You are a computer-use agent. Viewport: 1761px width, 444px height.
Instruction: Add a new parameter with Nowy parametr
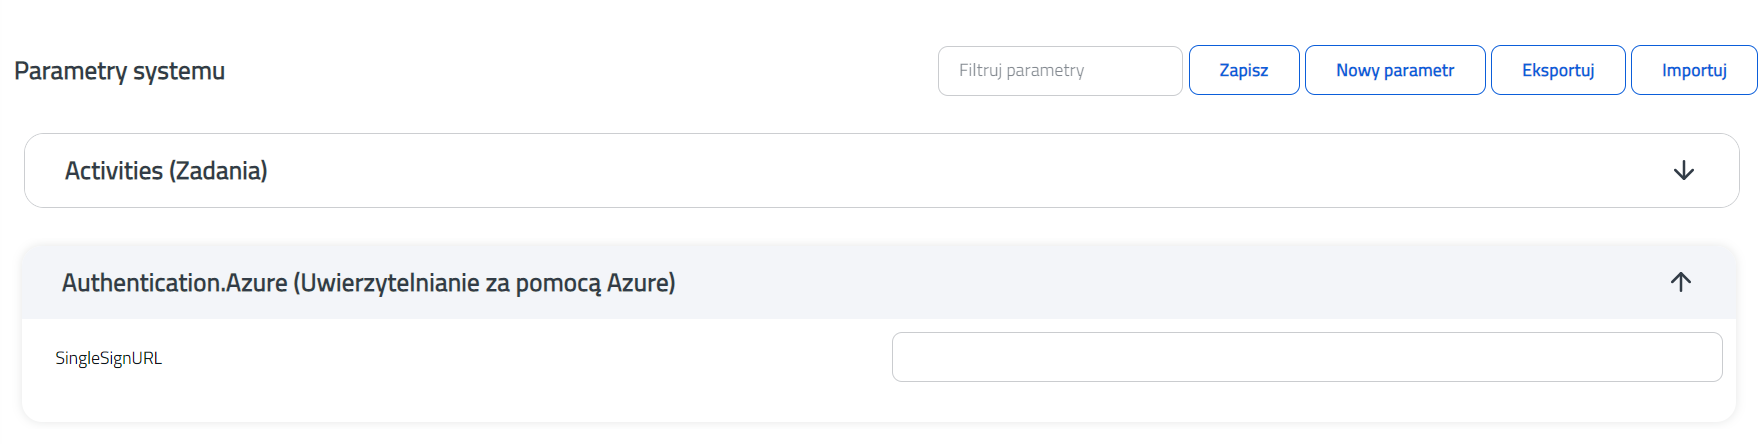(1394, 71)
